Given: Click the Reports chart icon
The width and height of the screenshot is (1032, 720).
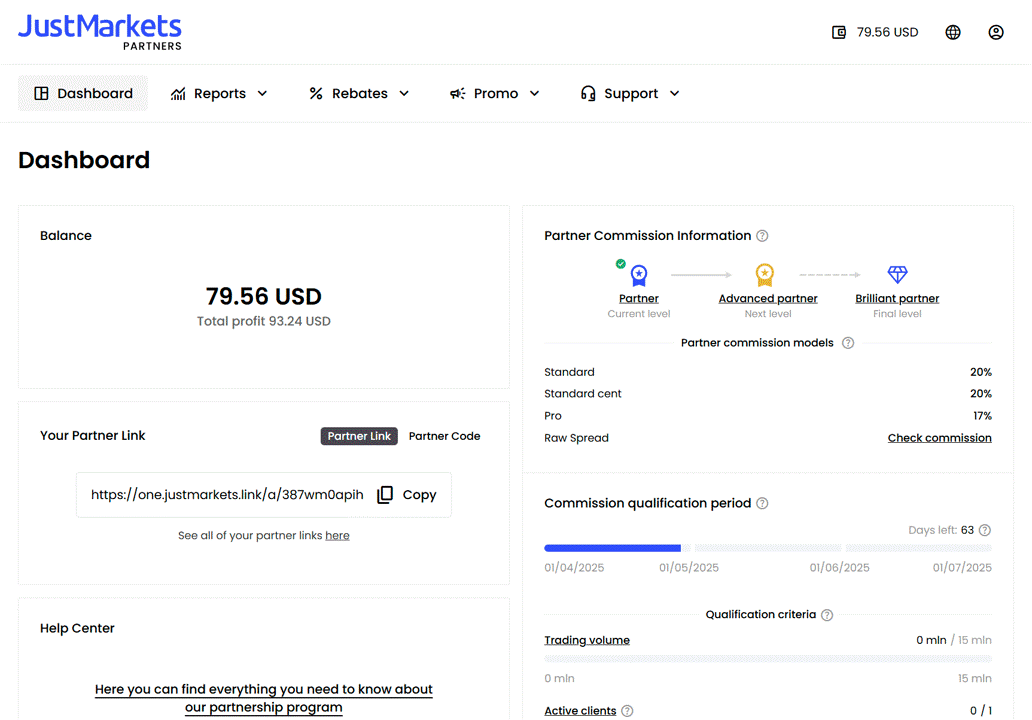Looking at the screenshot, I should coord(178,93).
